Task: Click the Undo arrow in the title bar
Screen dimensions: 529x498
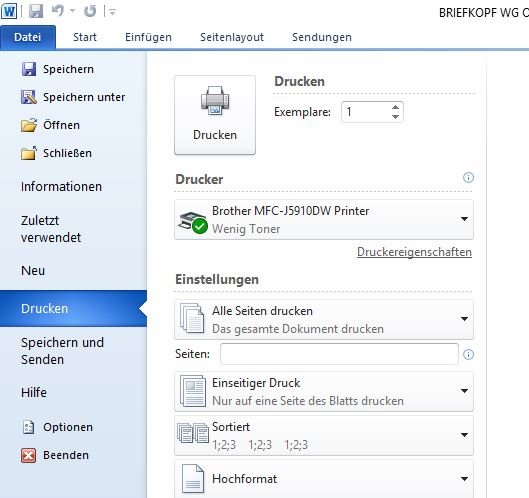Action: pos(58,11)
